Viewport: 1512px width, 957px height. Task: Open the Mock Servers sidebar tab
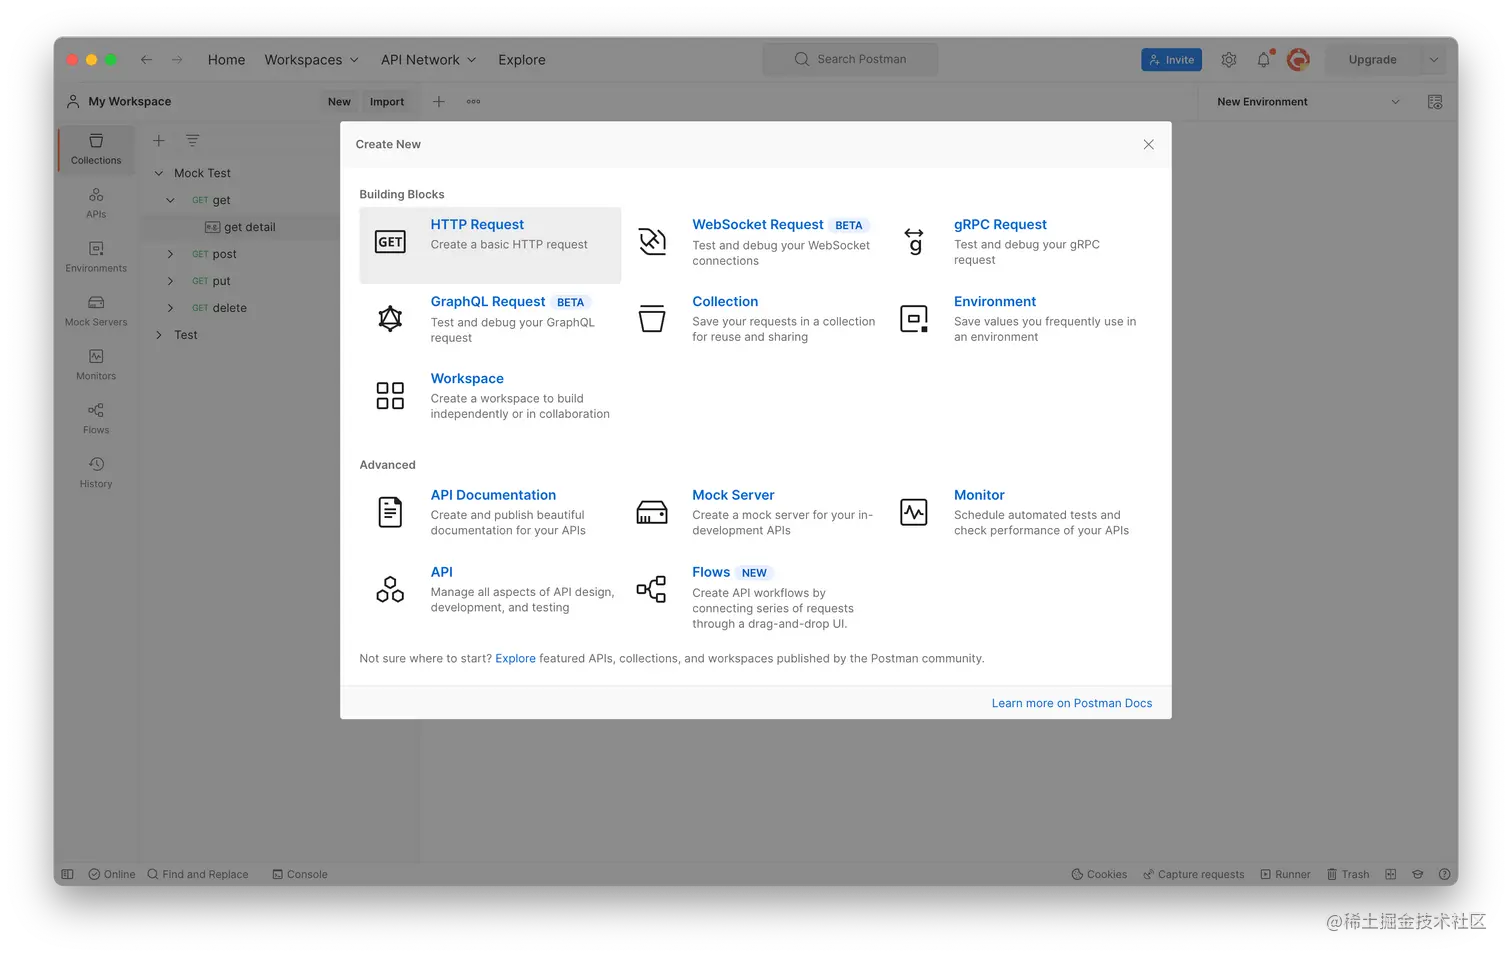pyautogui.click(x=96, y=310)
